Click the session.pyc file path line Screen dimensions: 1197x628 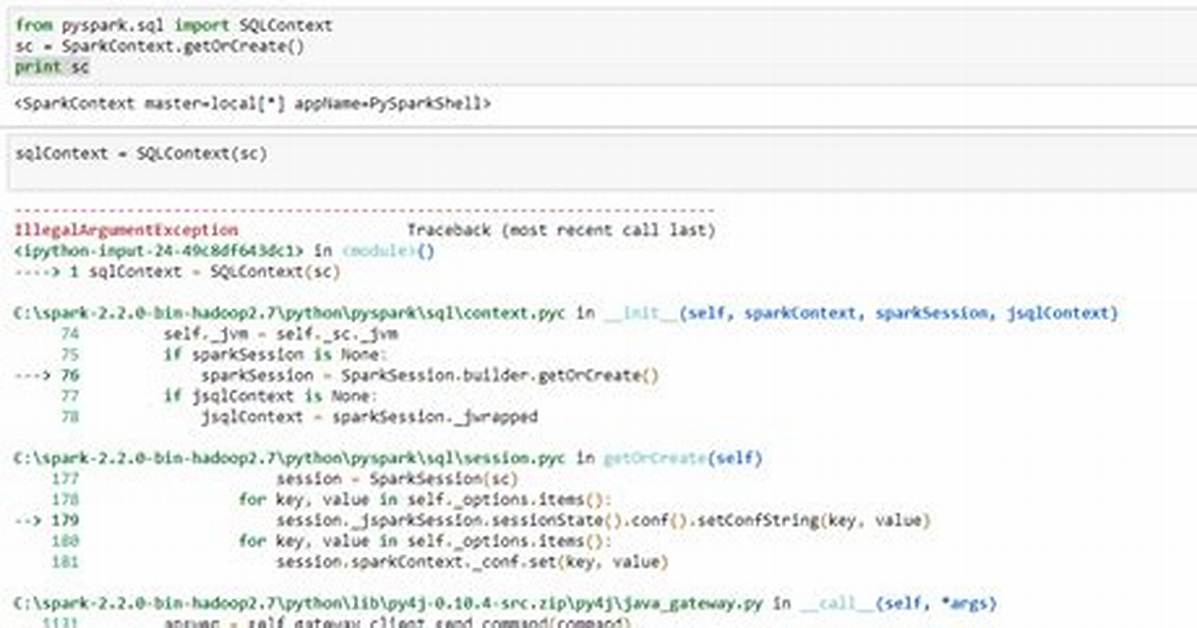[x=388, y=458]
